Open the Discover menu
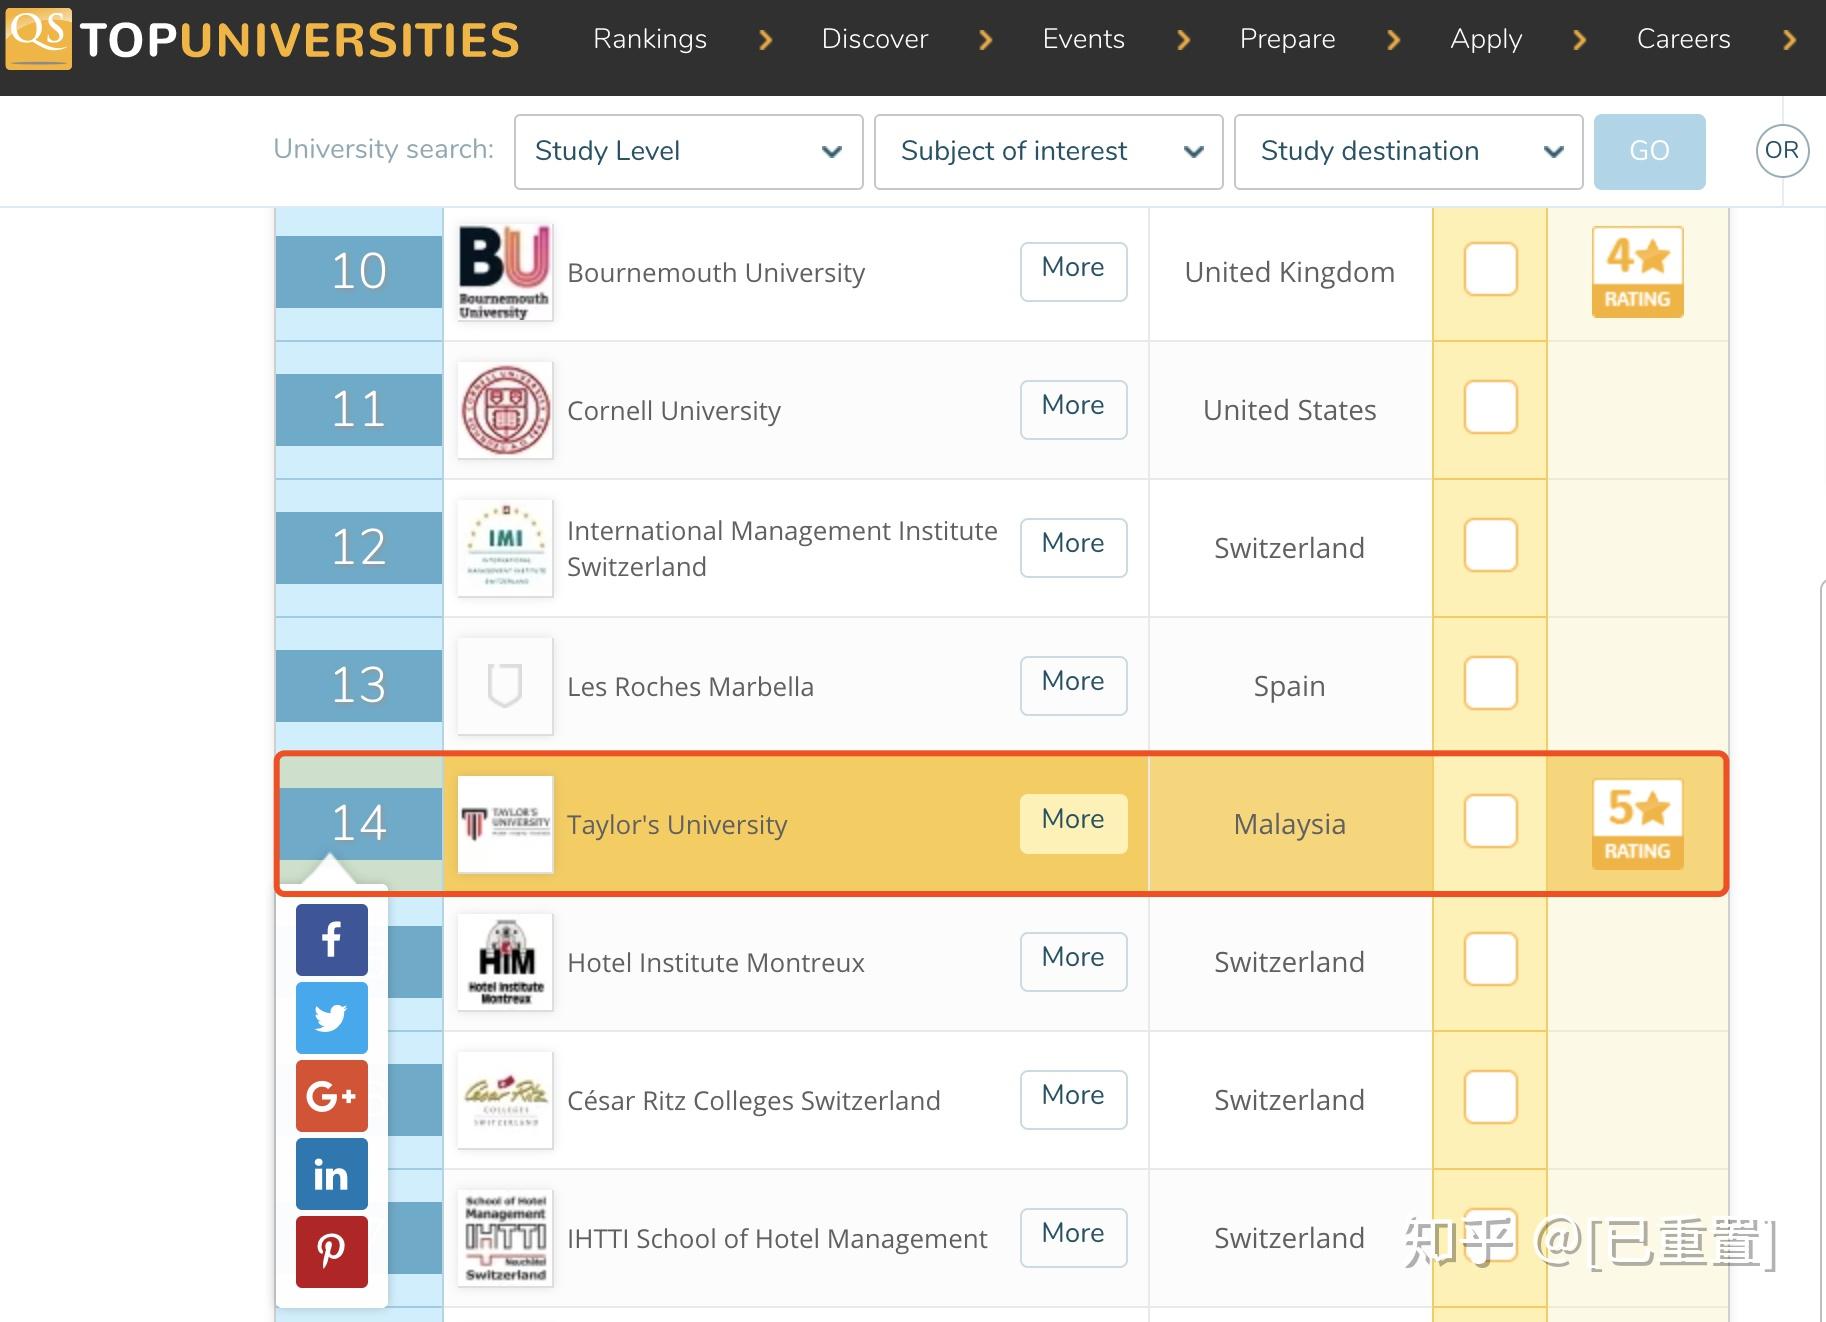This screenshot has width=1826, height=1322. coord(875,39)
